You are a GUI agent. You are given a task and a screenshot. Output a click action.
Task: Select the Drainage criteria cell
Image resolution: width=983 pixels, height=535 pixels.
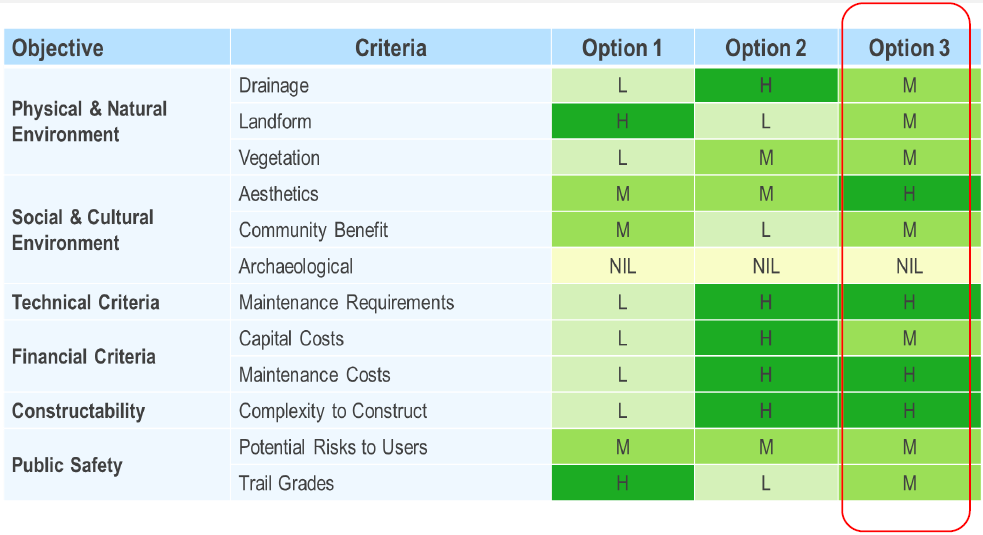273,86
